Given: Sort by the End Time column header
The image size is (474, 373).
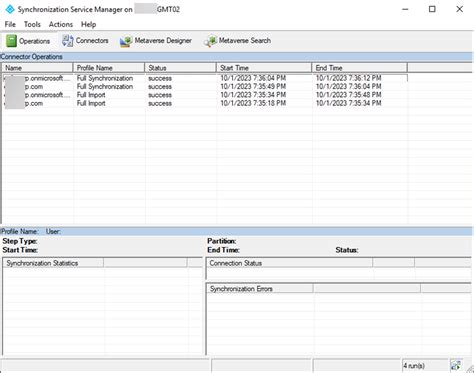Looking at the screenshot, I should (x=359, y=68).
